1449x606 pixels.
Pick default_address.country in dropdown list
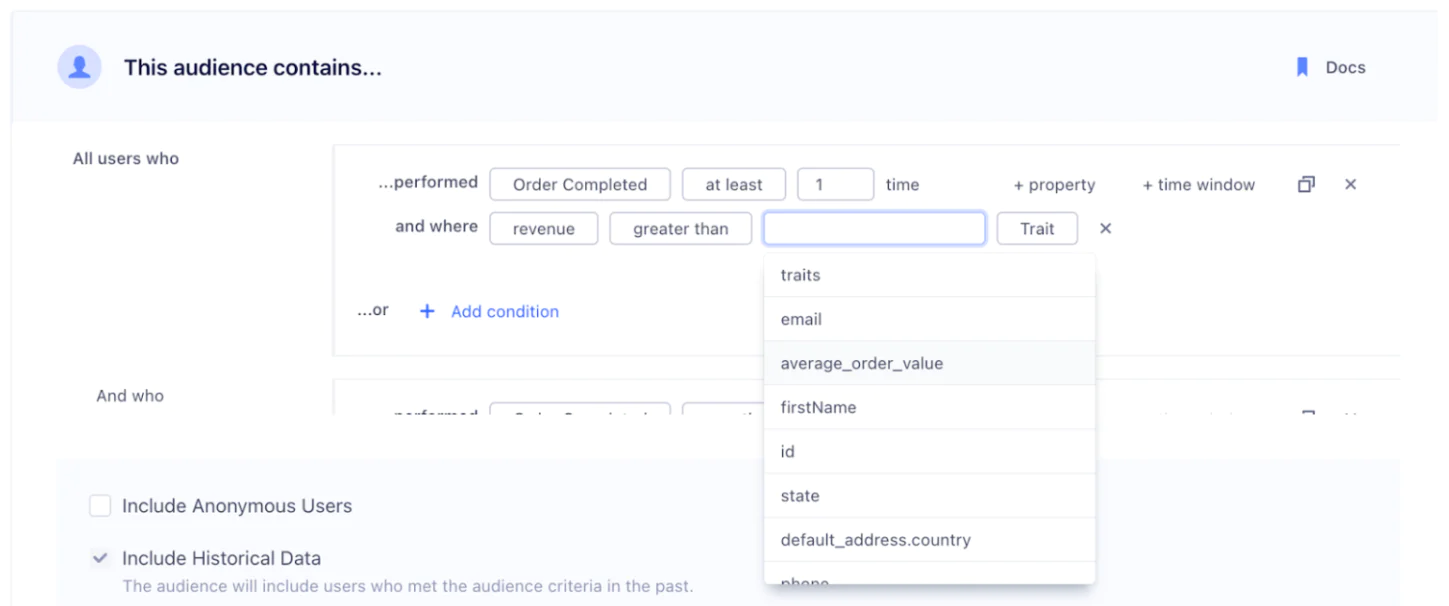(875, 540)
